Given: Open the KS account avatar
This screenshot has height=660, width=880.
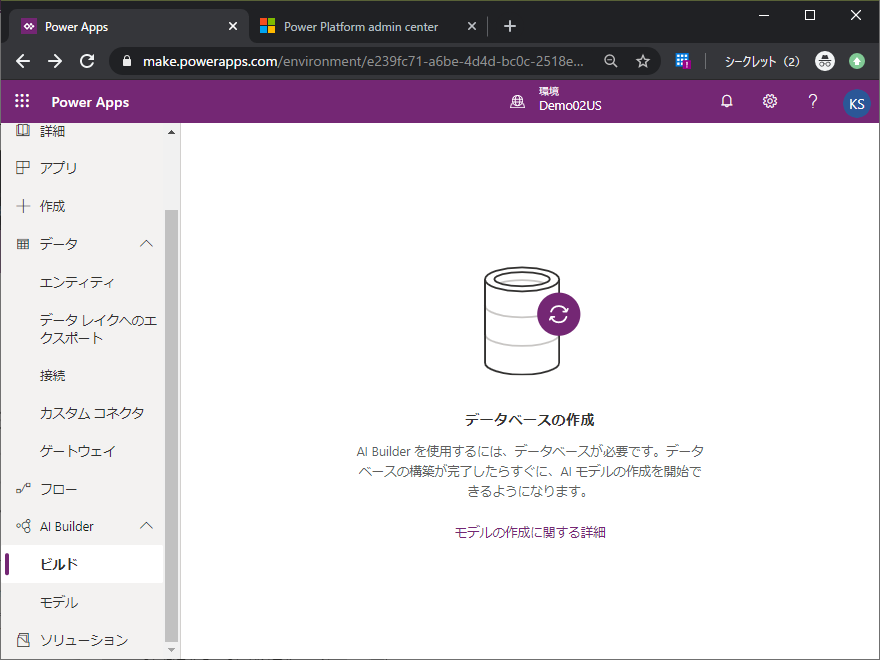Looking at the screenshot, I should click(x=856, y=103).
